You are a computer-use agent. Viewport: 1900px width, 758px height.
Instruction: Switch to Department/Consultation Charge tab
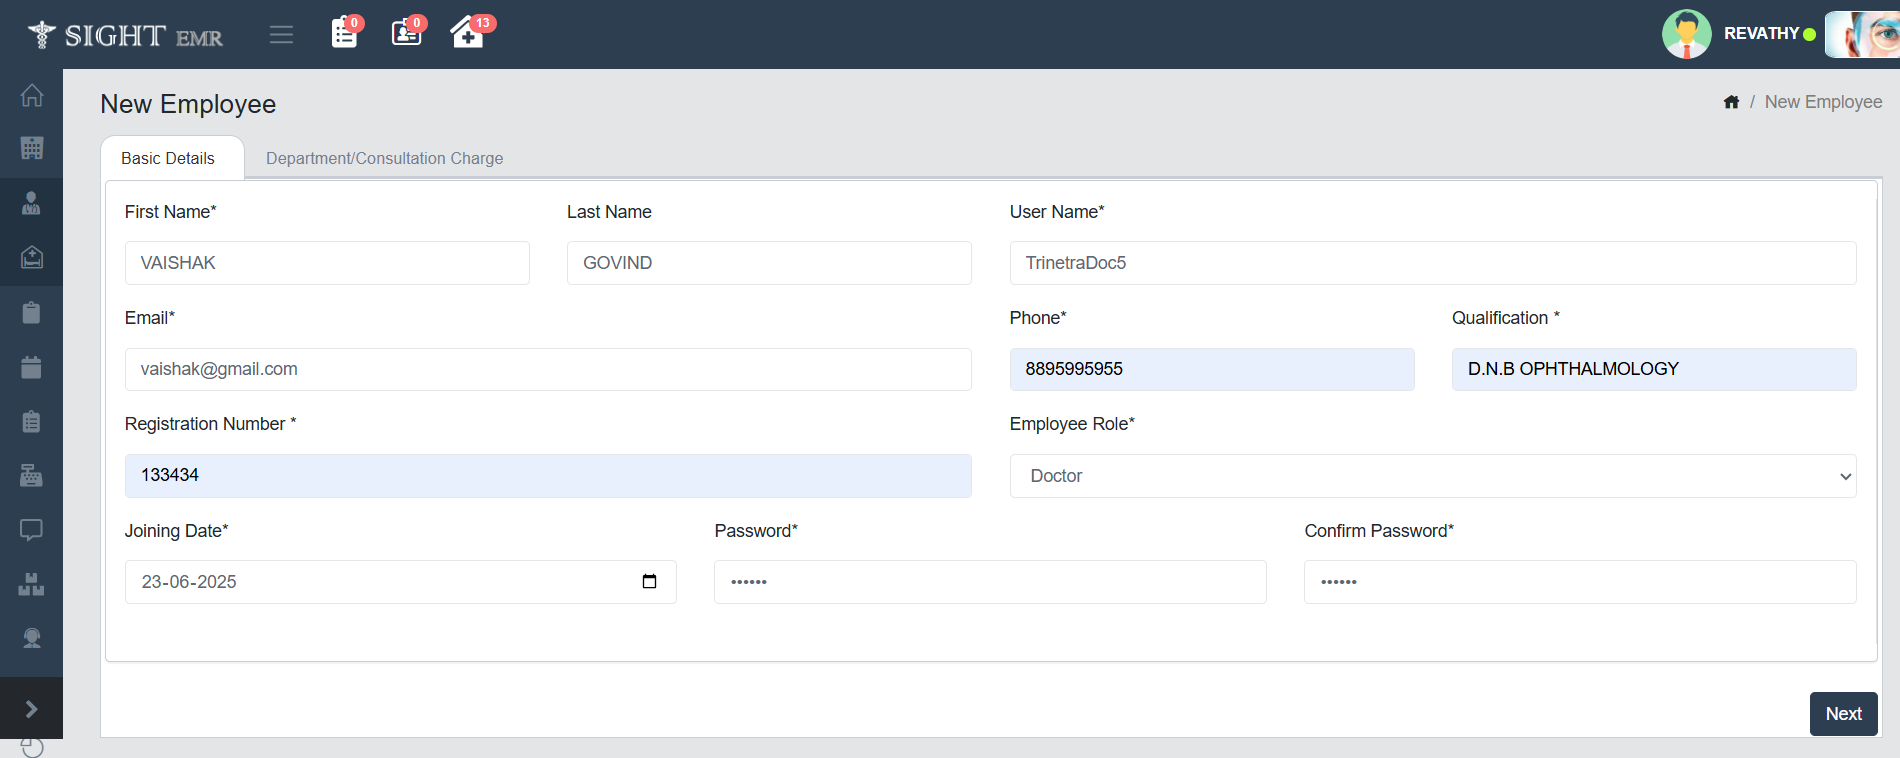pos(384,158)
